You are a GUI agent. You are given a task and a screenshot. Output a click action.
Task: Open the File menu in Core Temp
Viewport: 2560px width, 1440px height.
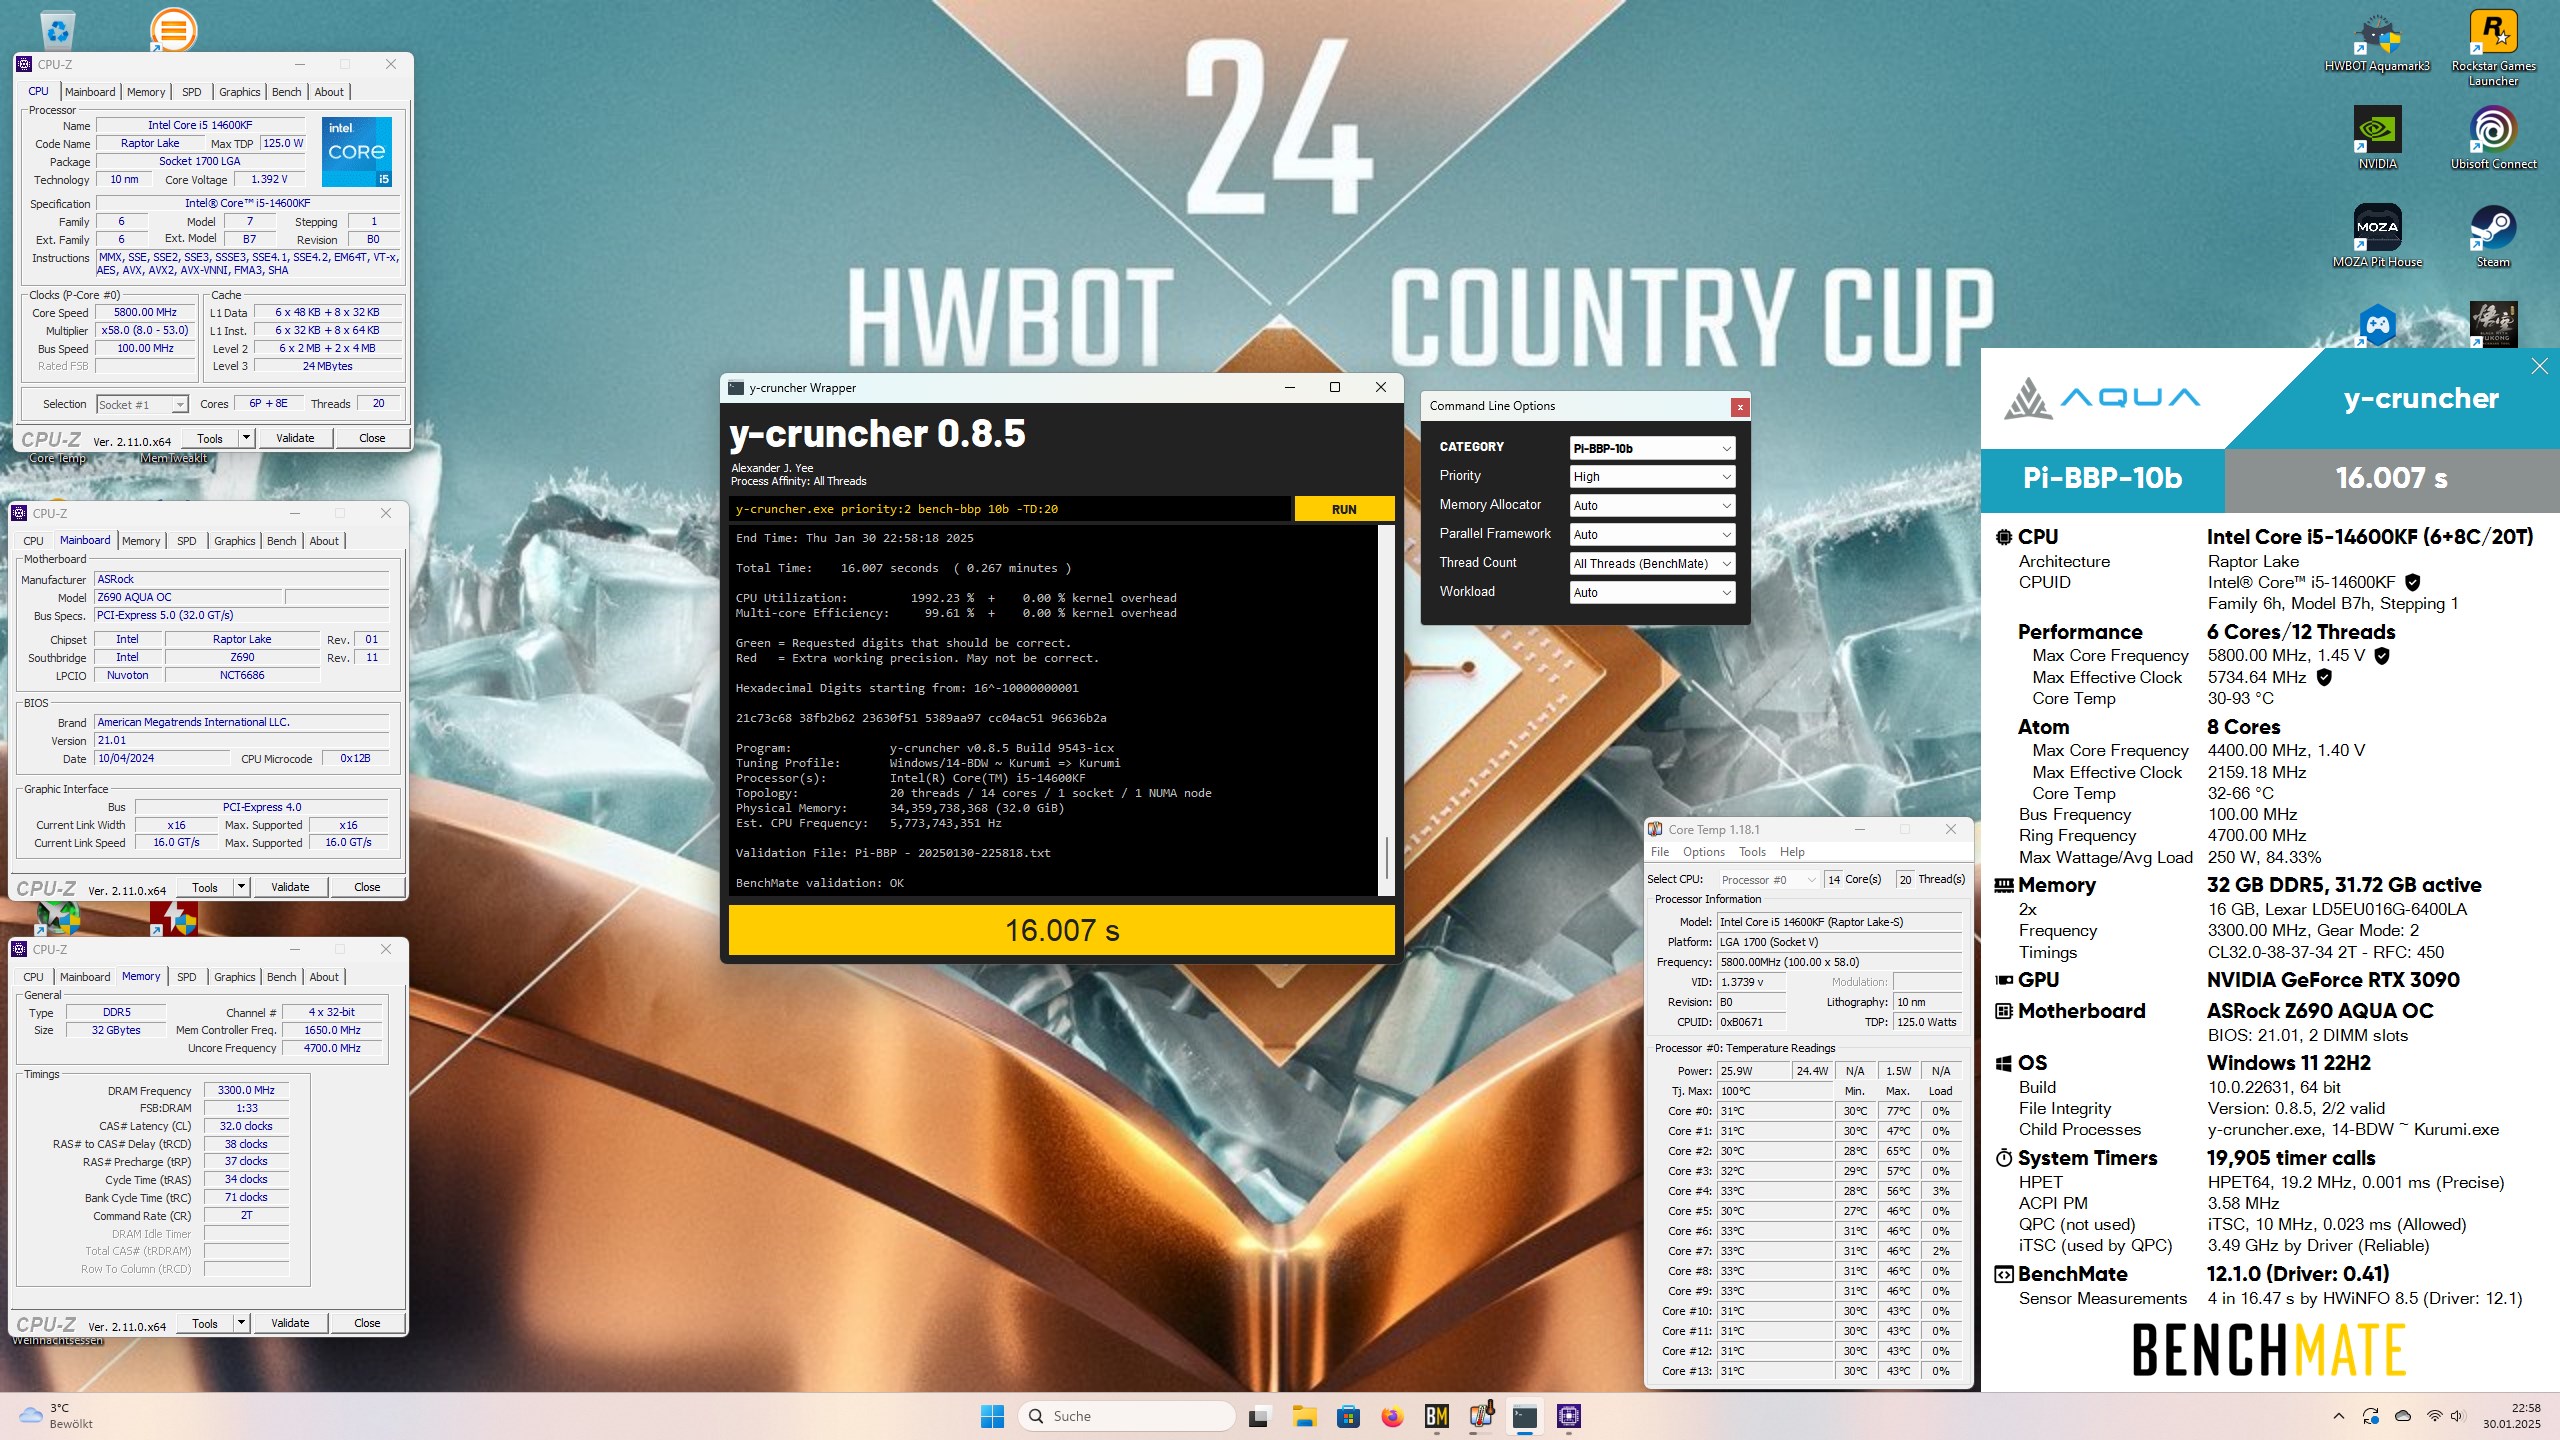(1660, 852)
